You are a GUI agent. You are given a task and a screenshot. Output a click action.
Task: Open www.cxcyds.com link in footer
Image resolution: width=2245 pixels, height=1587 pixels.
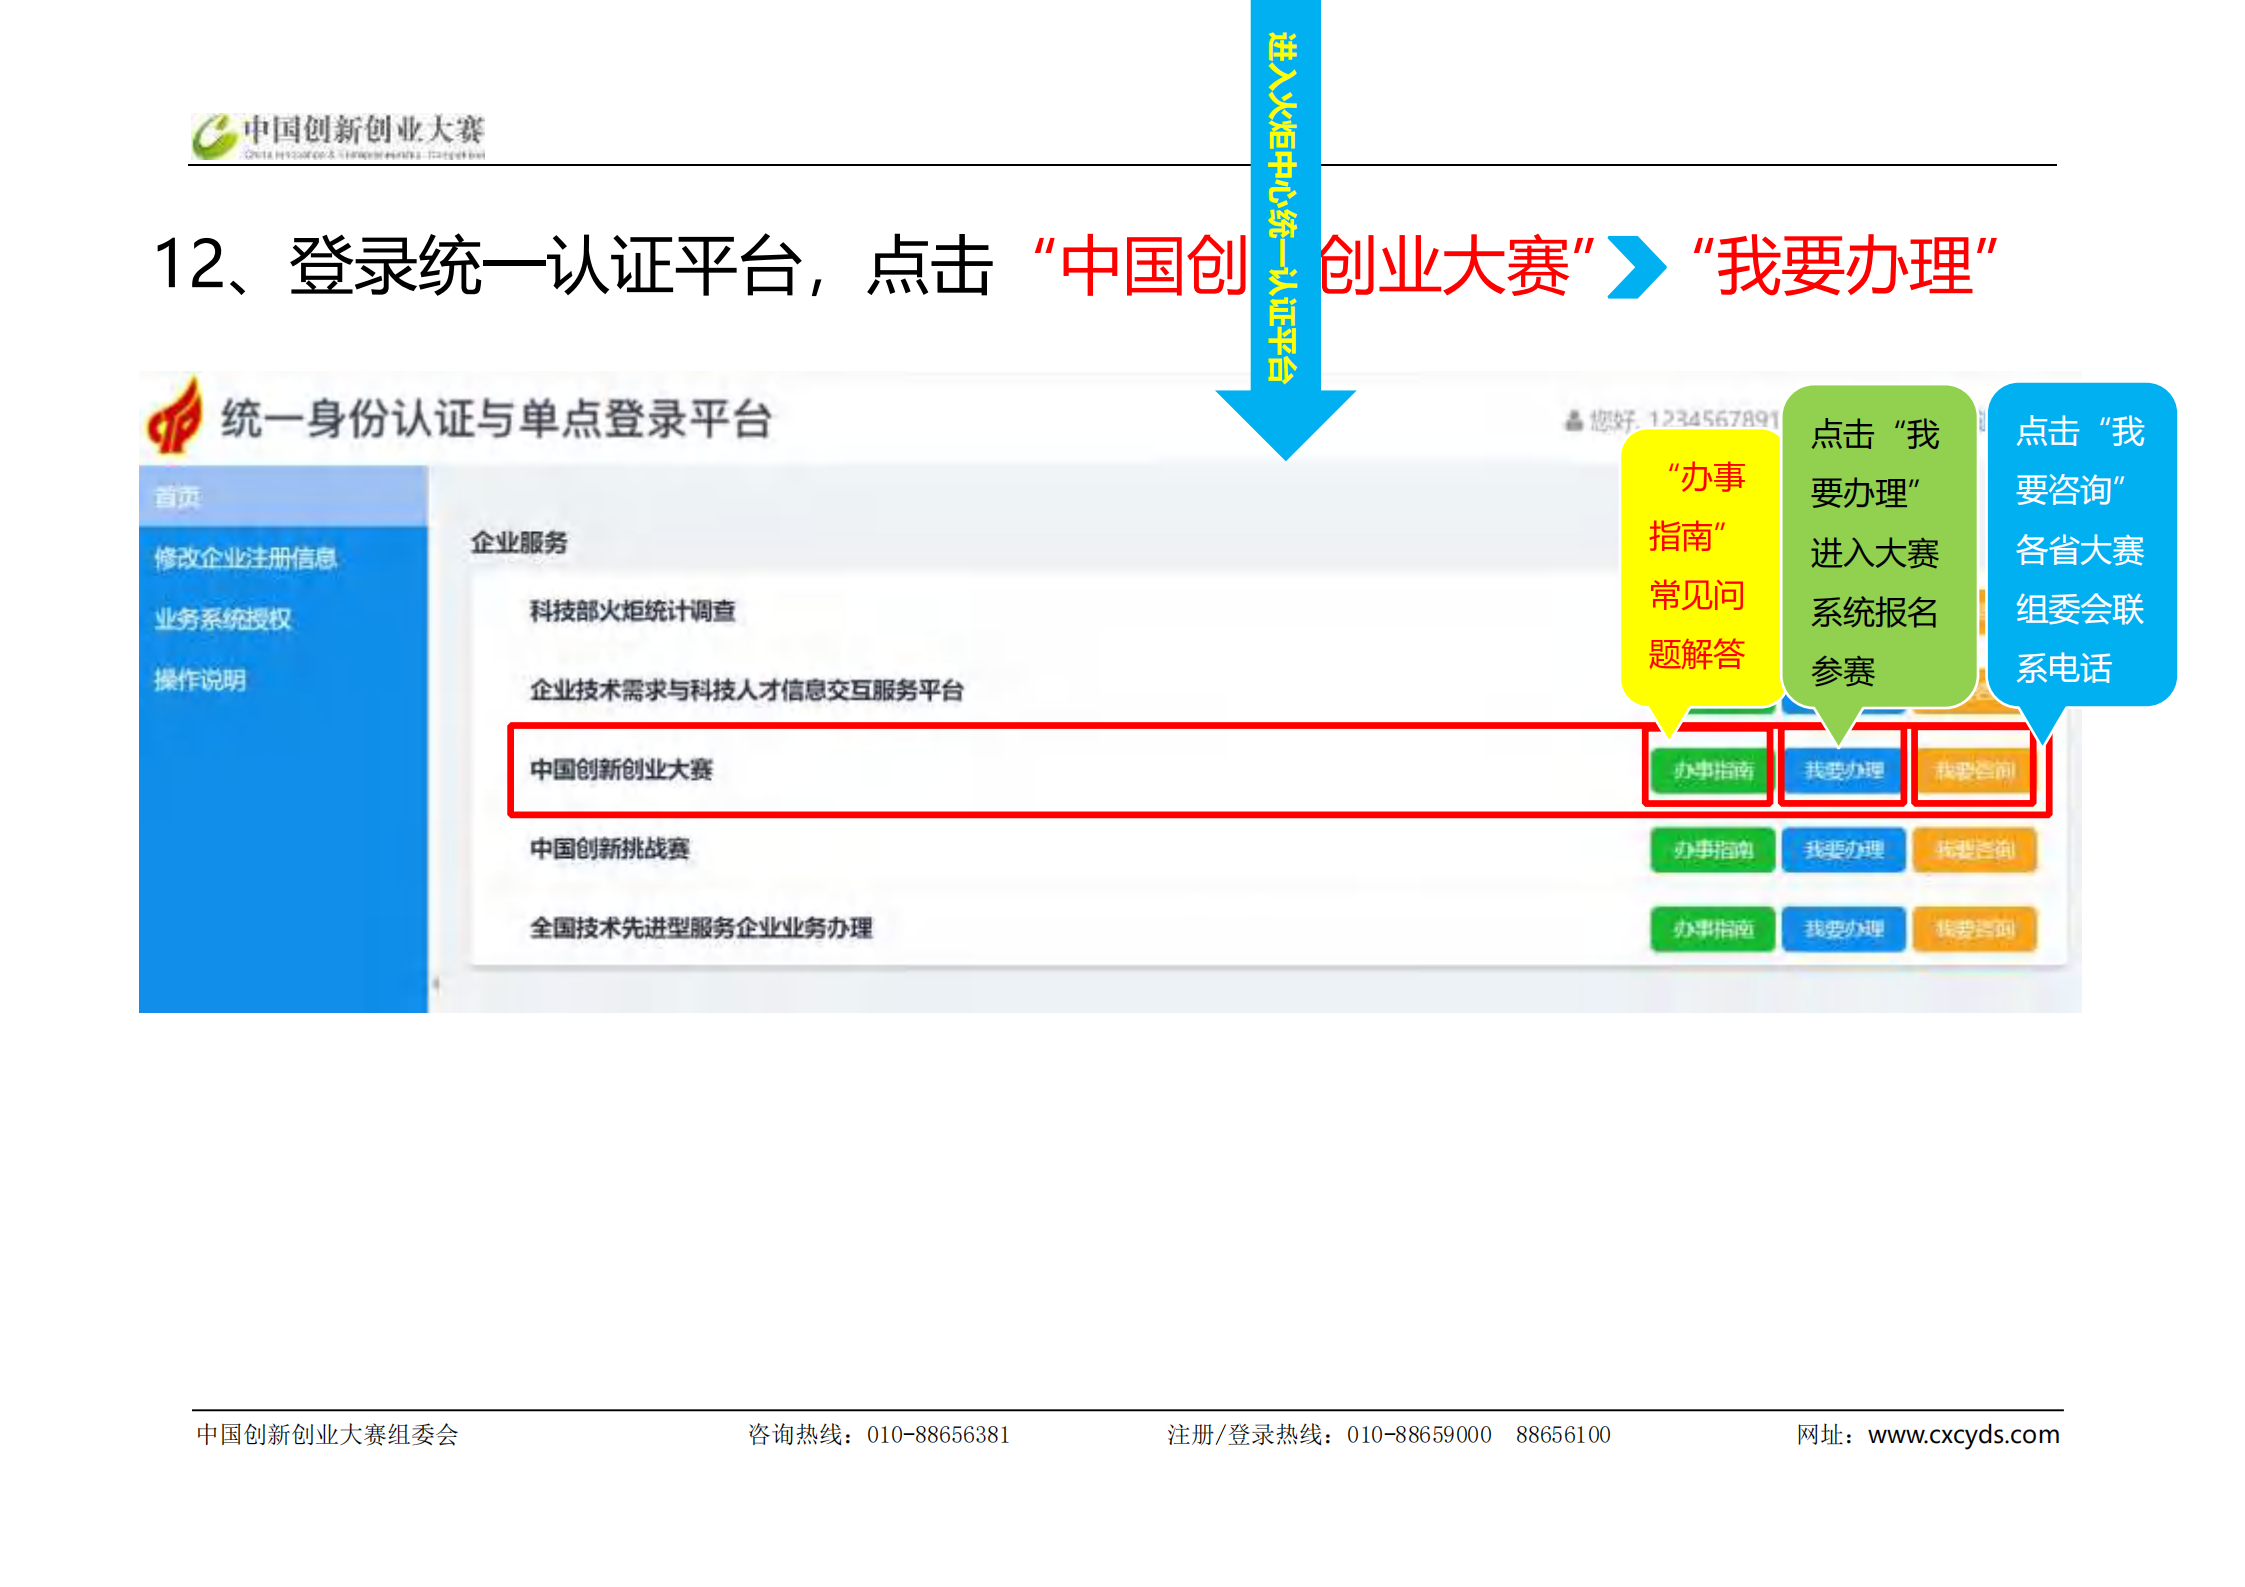1963,1434
